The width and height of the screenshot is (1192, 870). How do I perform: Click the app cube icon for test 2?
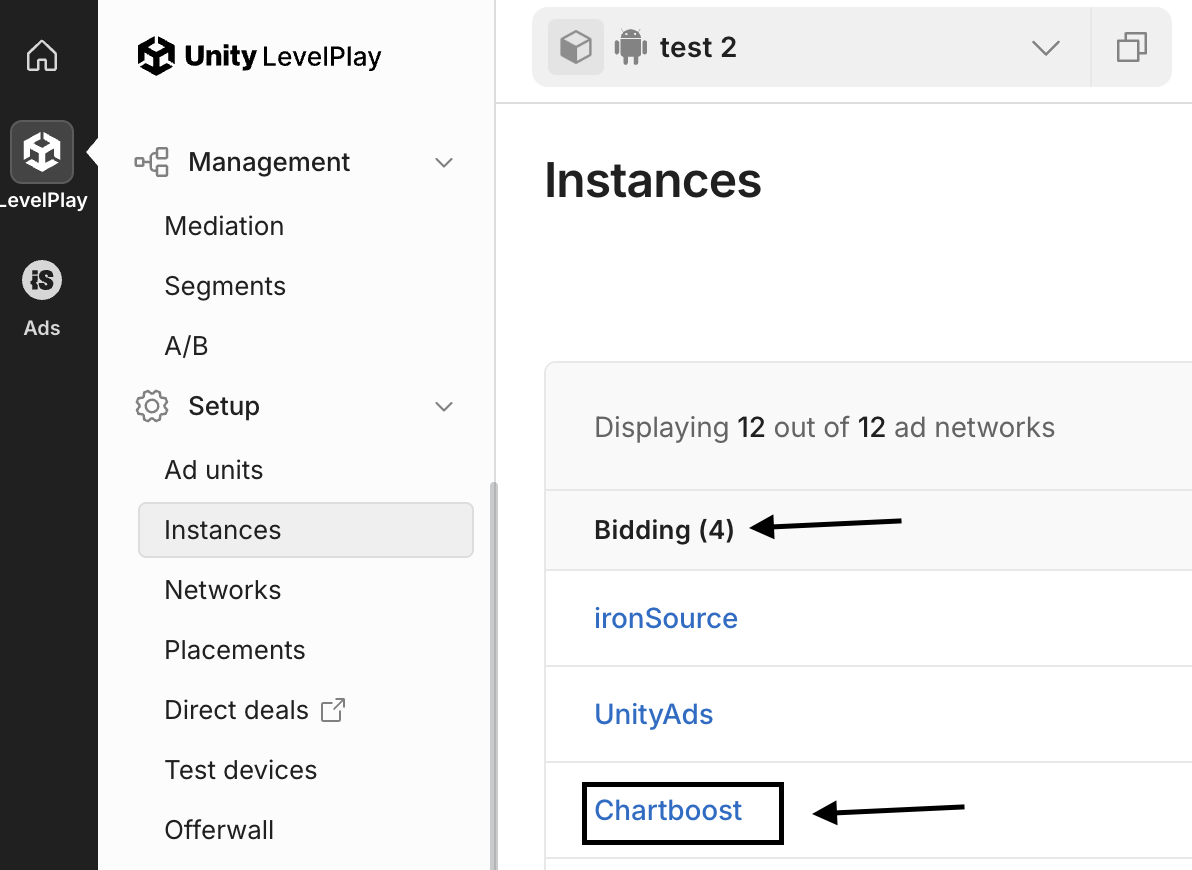click(576, 47)
